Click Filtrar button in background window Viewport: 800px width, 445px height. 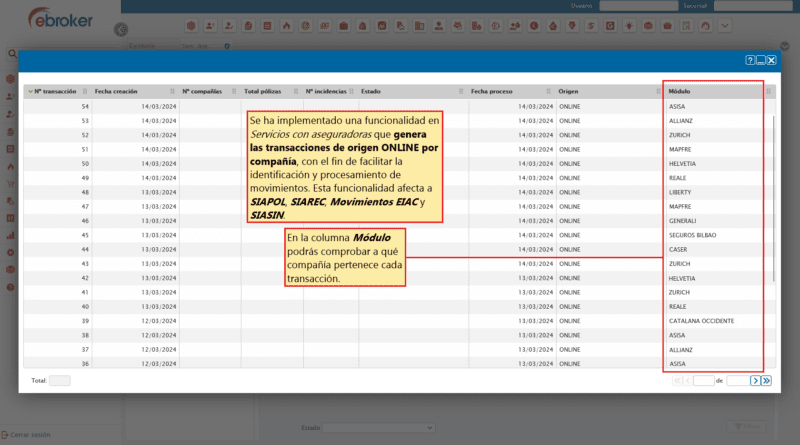746,426
